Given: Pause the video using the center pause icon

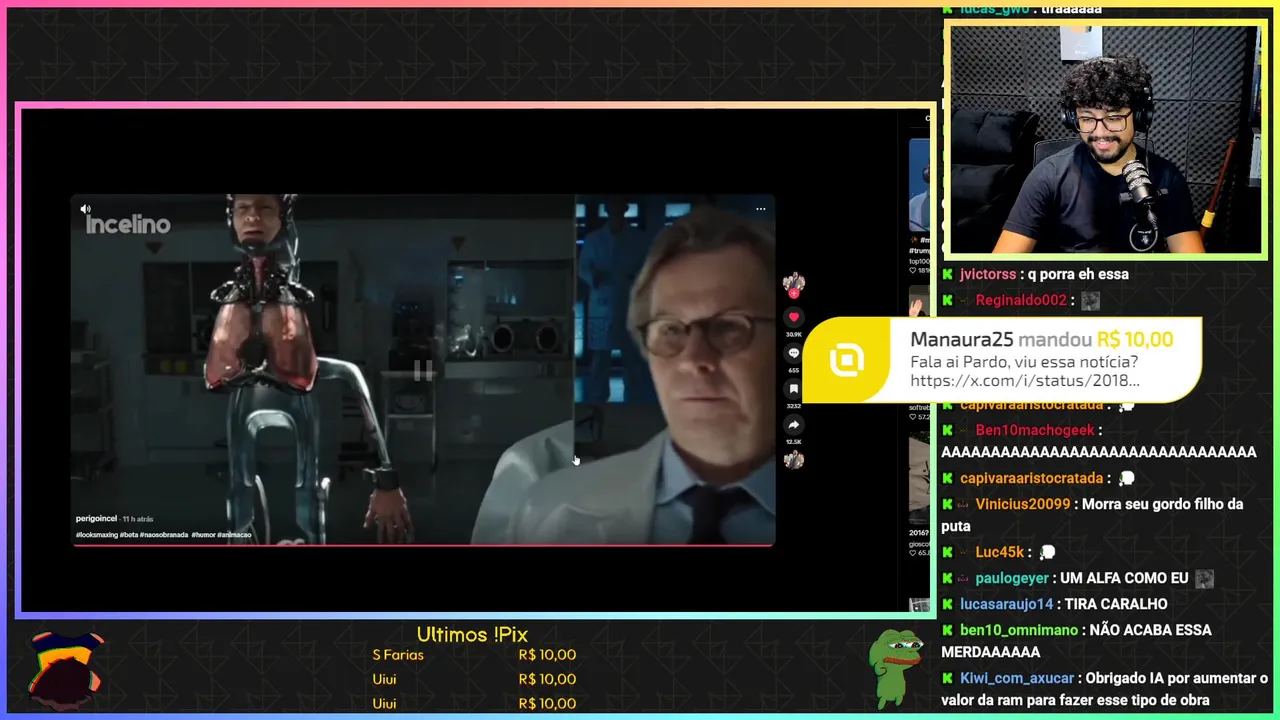Looking at the screenshot, I should (x=423, y=372).
